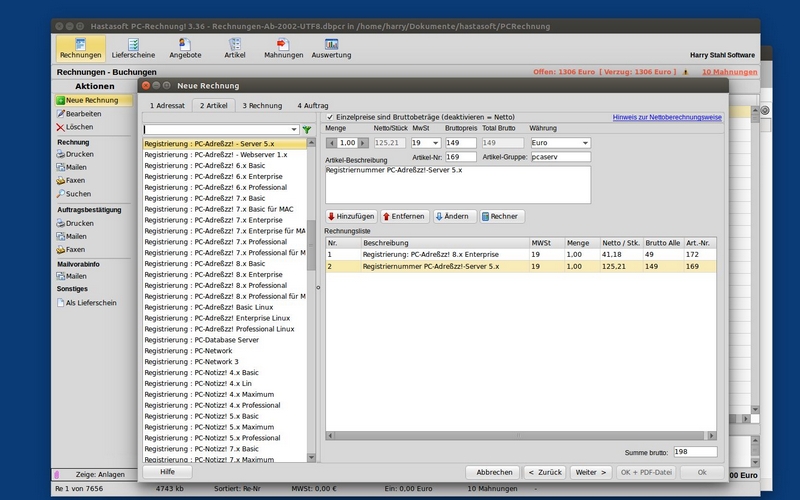Click the Hilfe button
The image size is (800, 500).
pos(167,472)
